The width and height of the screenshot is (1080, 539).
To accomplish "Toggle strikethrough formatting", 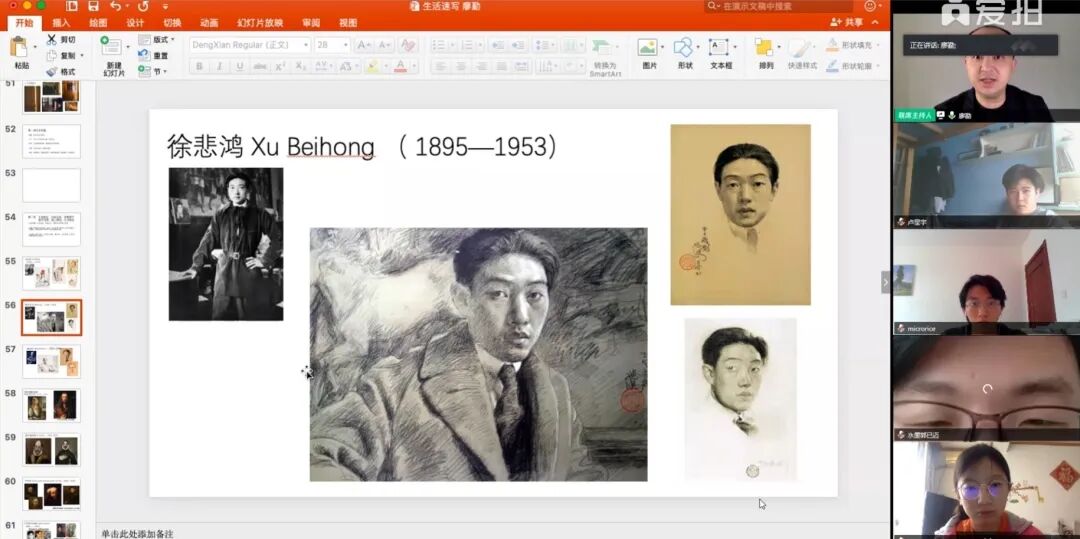I will [x=260, y=66].
